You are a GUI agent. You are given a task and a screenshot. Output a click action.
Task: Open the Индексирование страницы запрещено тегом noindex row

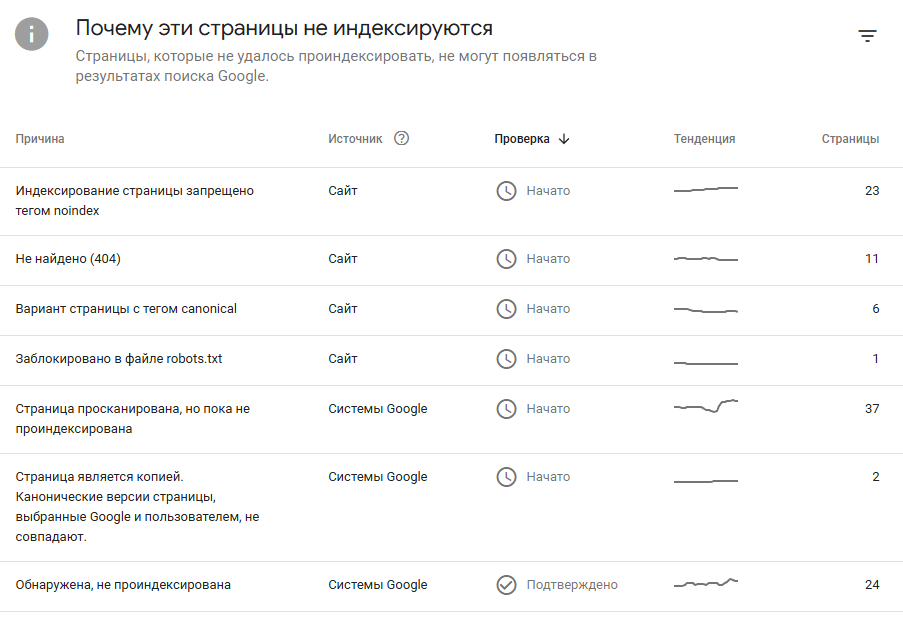click(x=452, y=202)
